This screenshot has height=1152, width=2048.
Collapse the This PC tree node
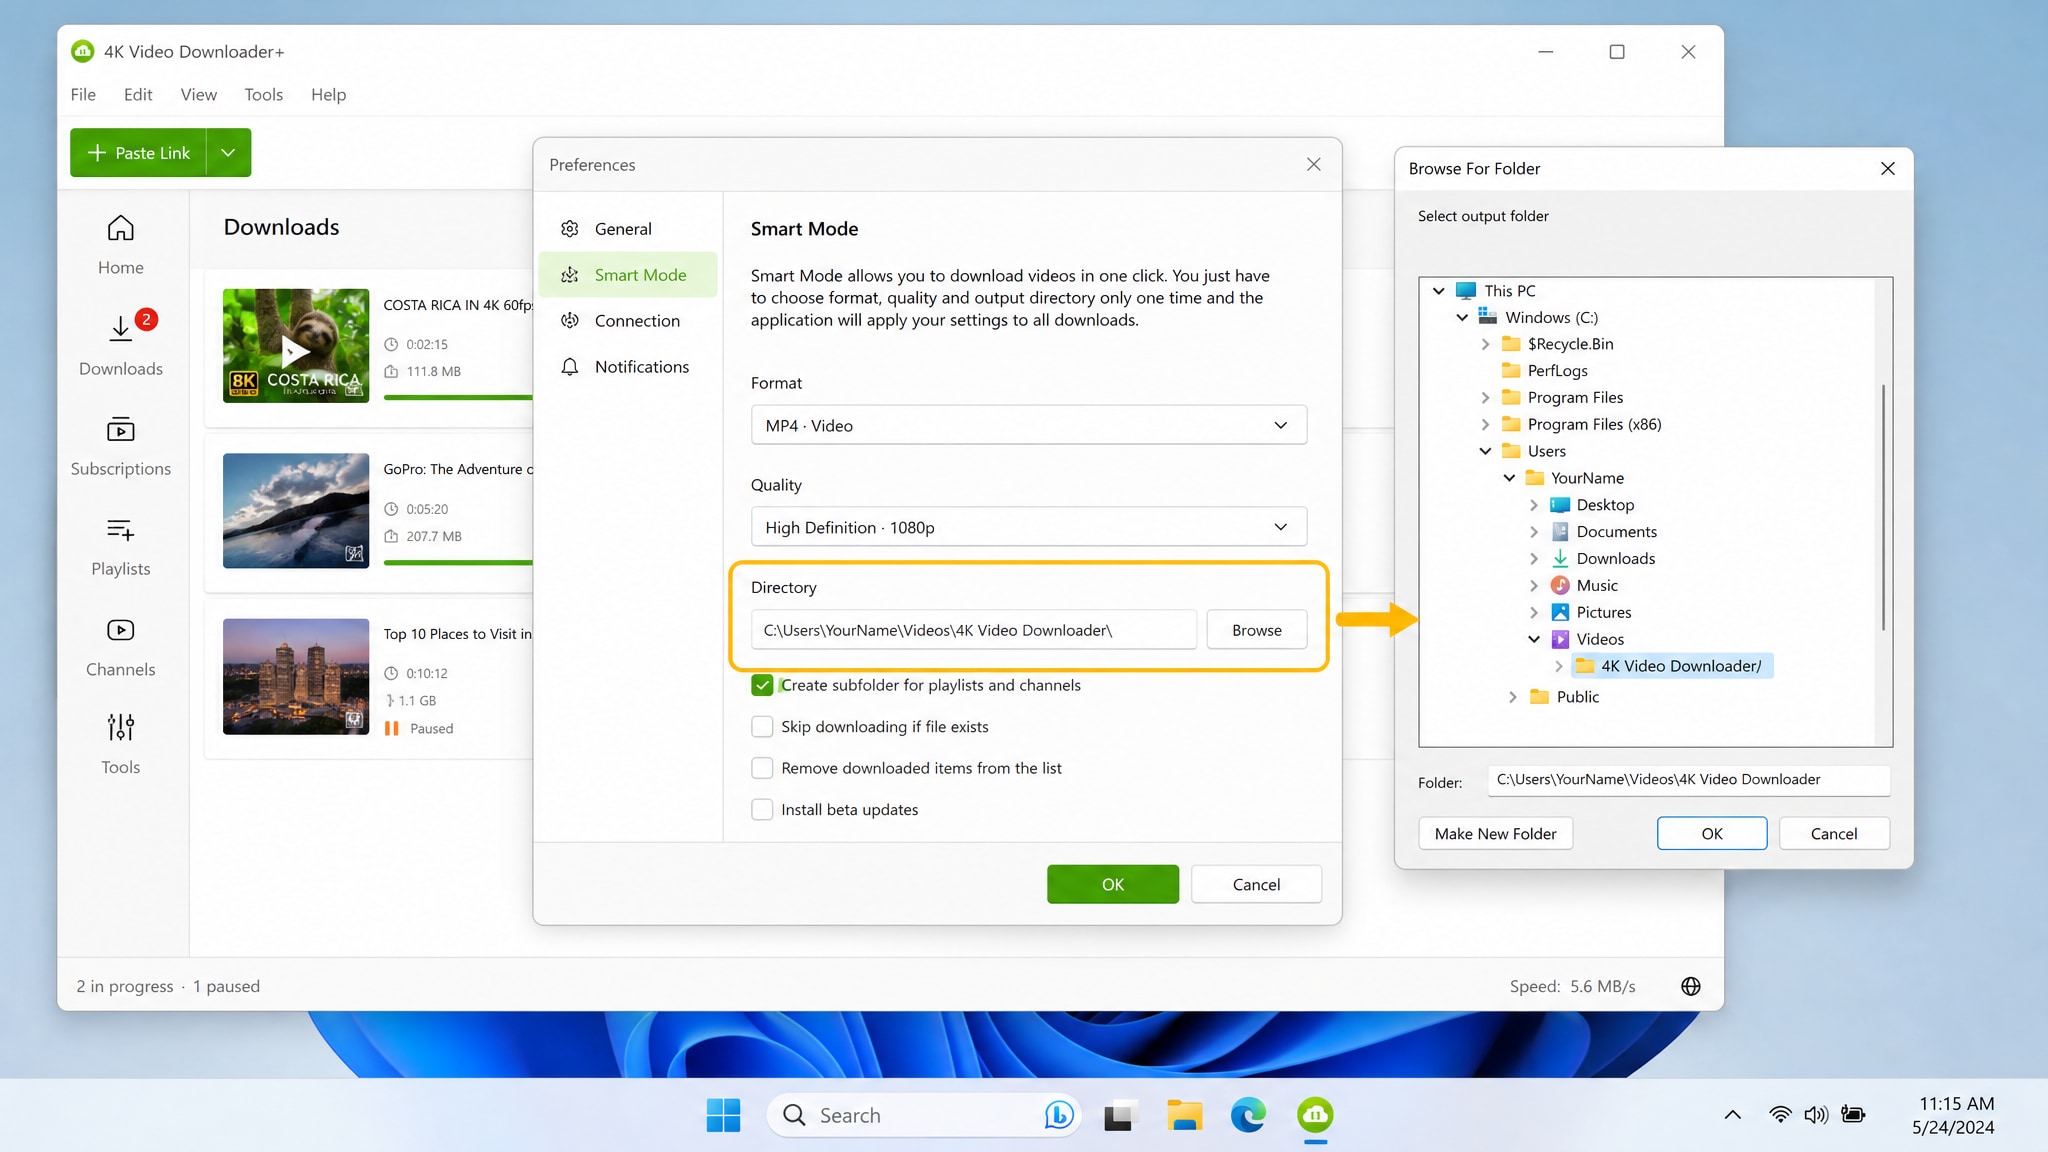pyautogui.click(x=1438, y=291)
